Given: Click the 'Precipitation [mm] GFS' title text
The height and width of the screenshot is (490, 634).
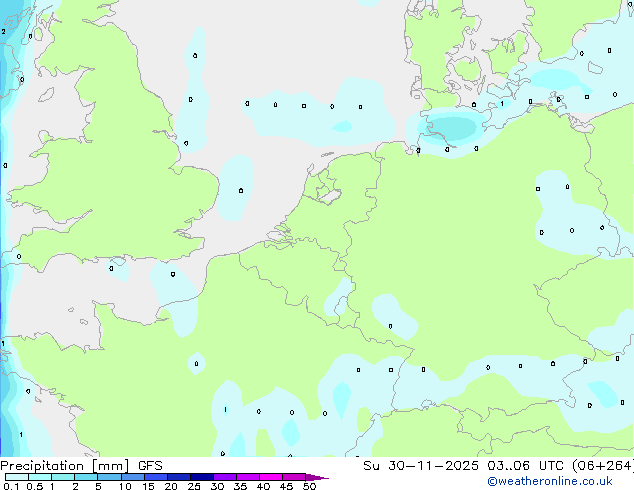Looking at the screenshot, I should (x=81, y=465).
